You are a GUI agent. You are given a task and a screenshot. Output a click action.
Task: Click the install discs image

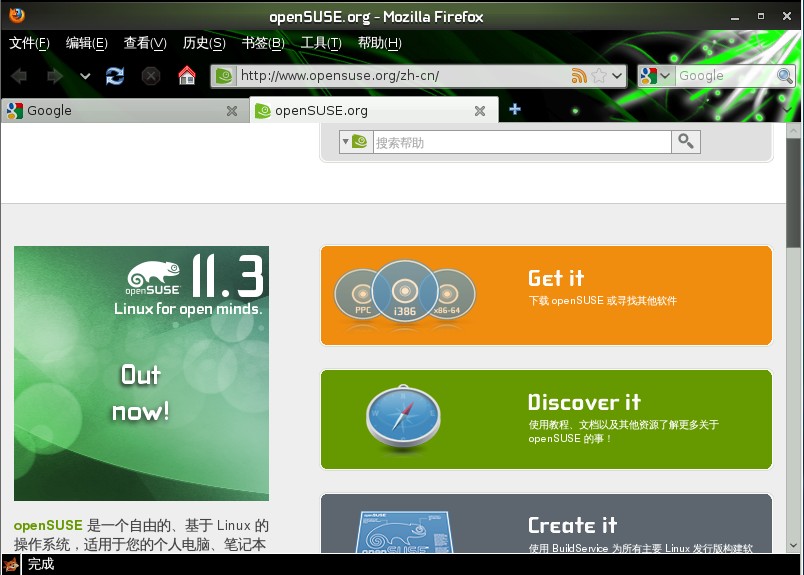[405, 293]
